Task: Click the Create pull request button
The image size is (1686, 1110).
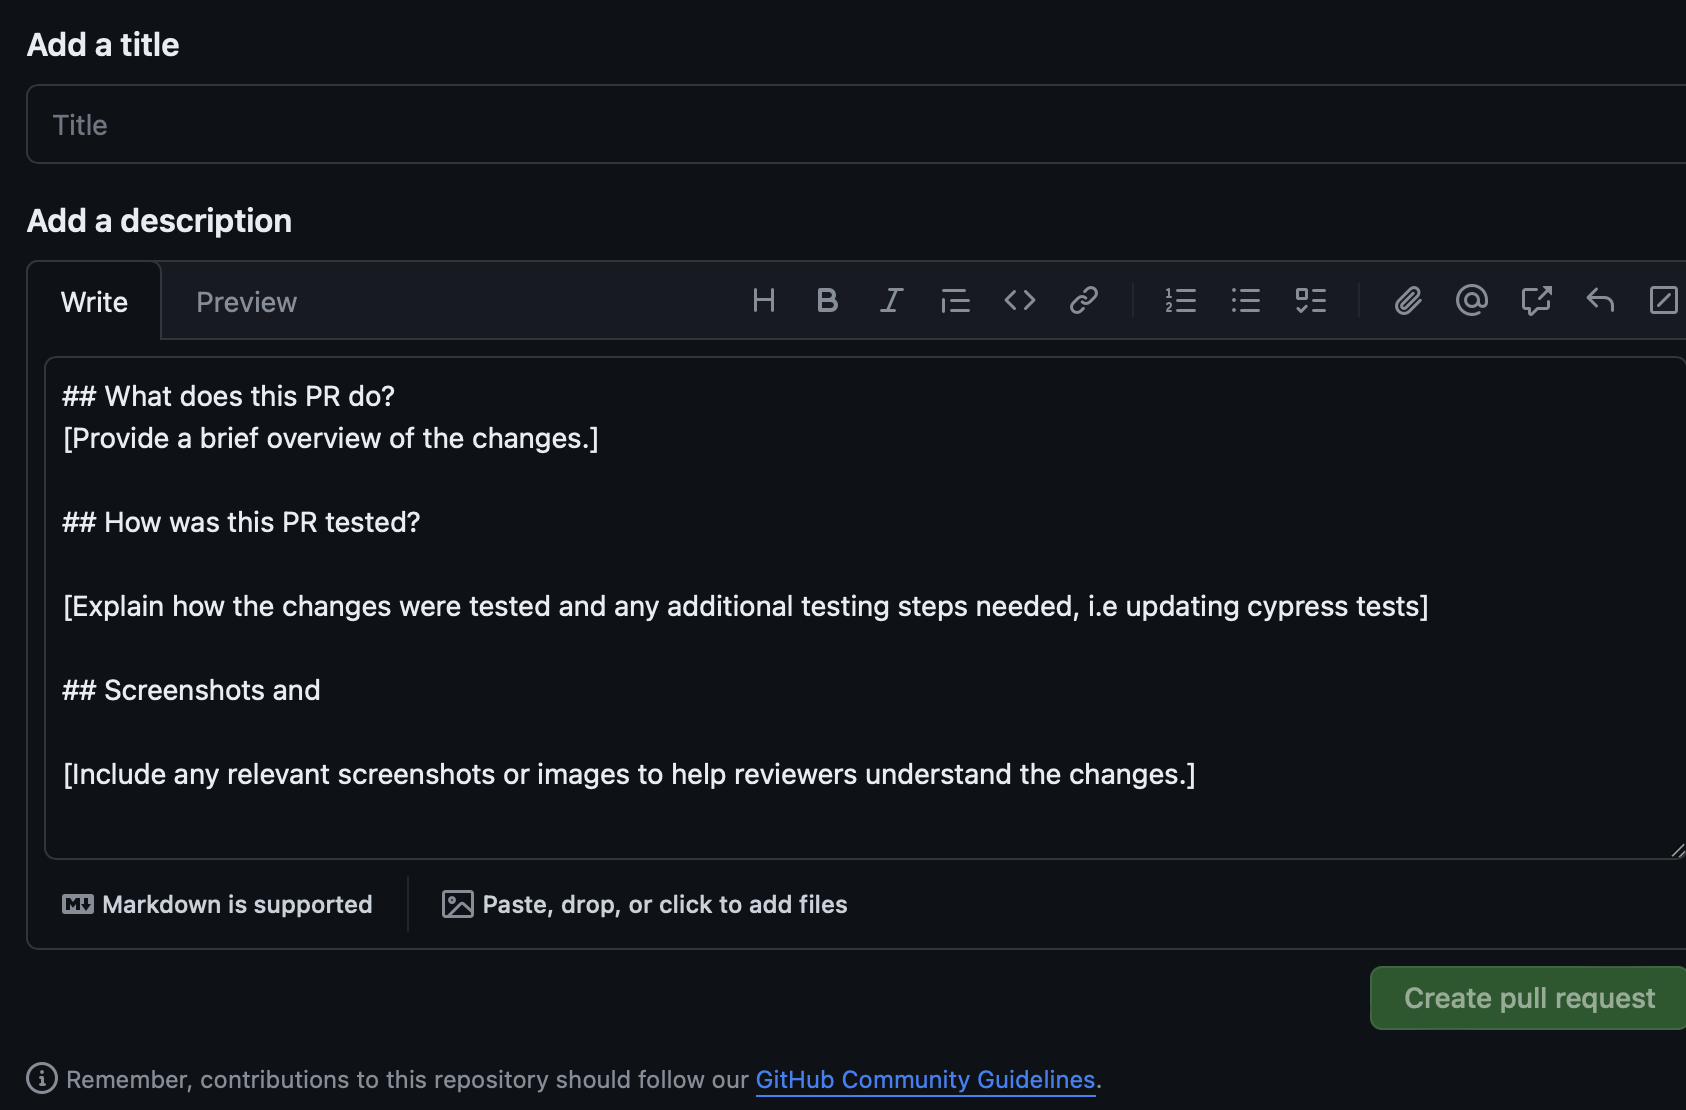Action: pos(1529,998)
